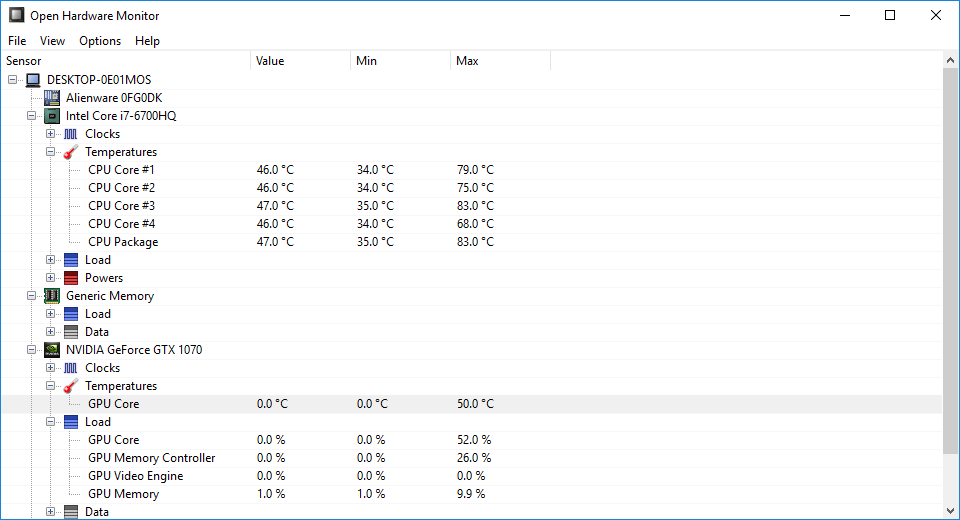
Task: Click the vertical scrollbar thumb
Action: pos(950,261)
